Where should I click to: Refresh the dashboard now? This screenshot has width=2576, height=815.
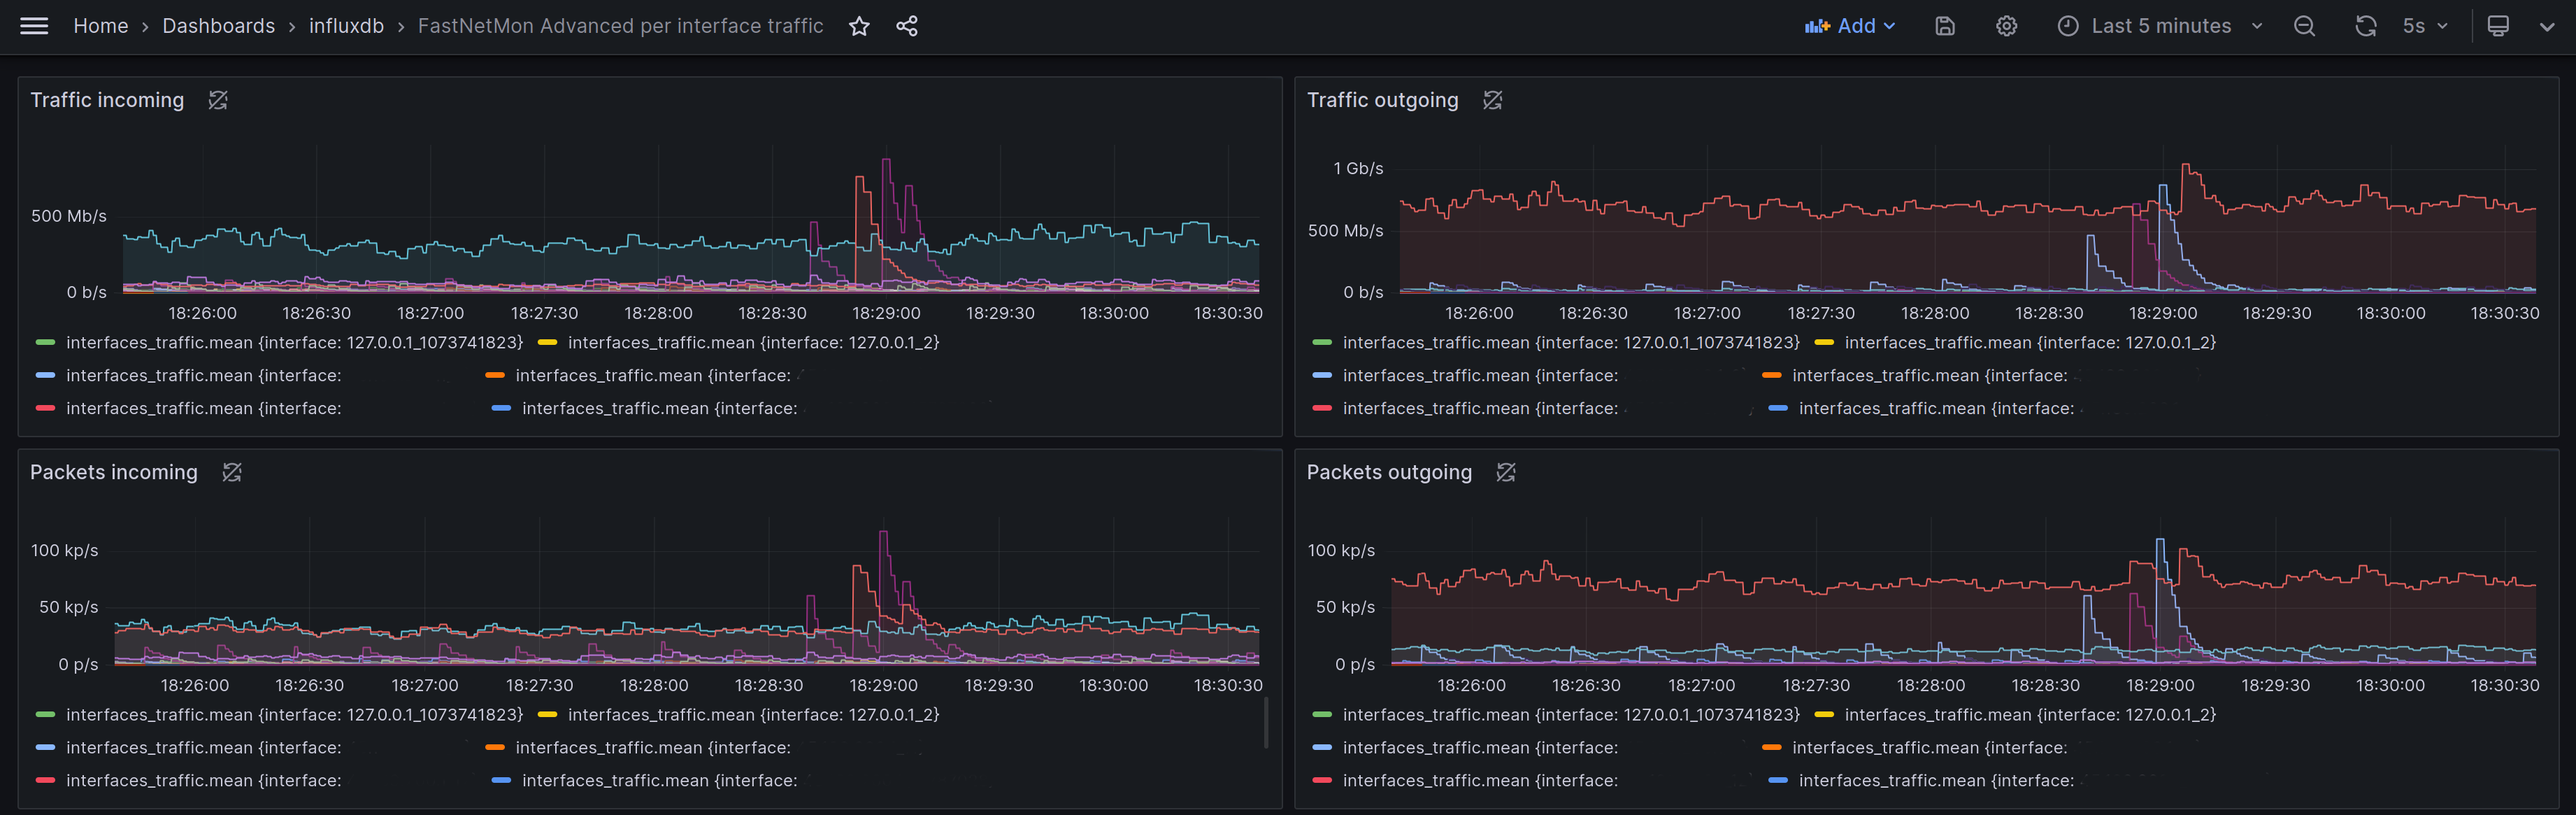2365,26
